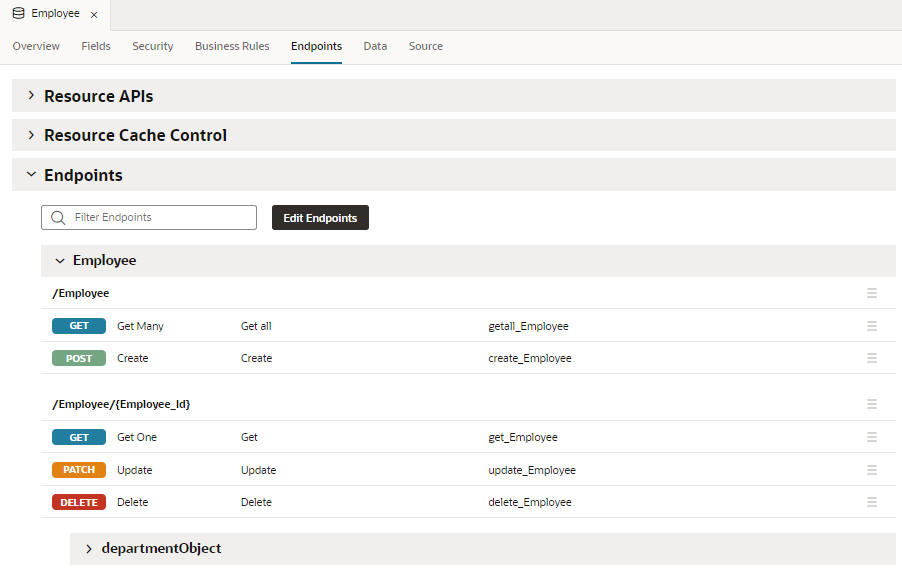Click the Employee tab database icon
Image resolution: width=902 pixels, height=573 pixels.
18,13
